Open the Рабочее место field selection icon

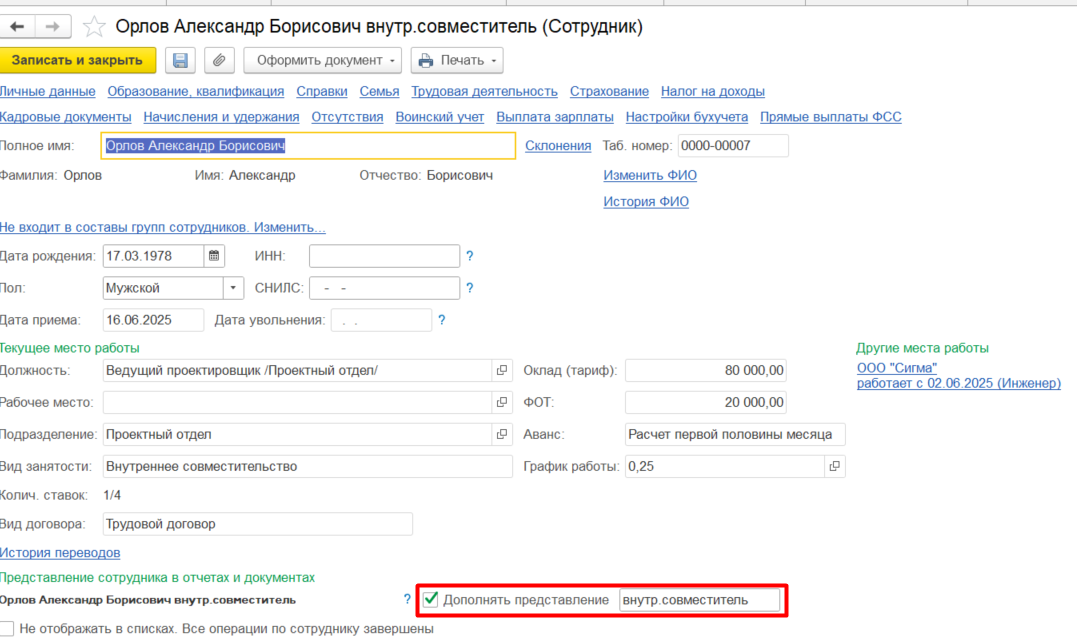coord(502,403)
